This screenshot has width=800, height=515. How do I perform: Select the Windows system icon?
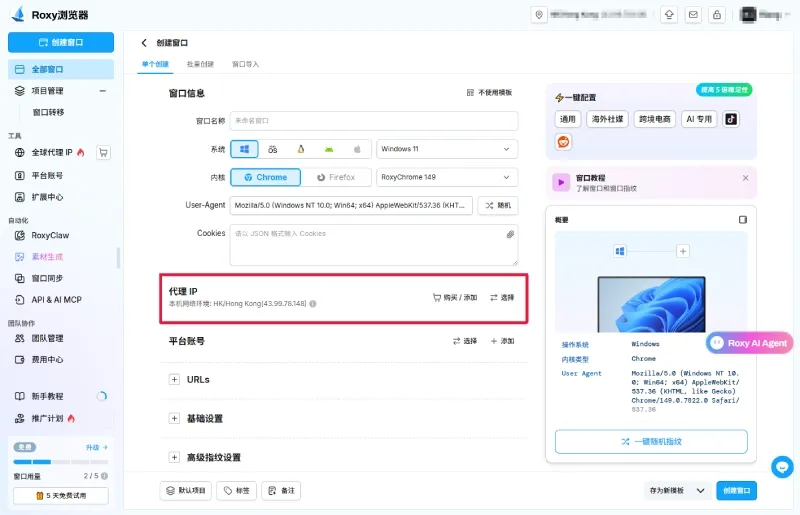point(244,149)
